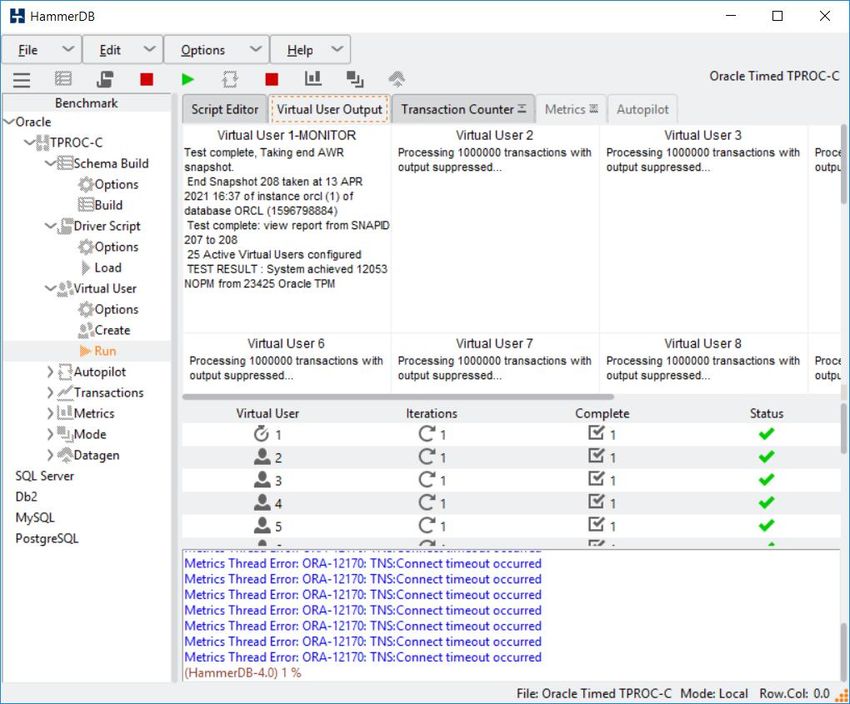
Task: Click the green status checkmark for Virtual User 1
Action: coord(767,434)
